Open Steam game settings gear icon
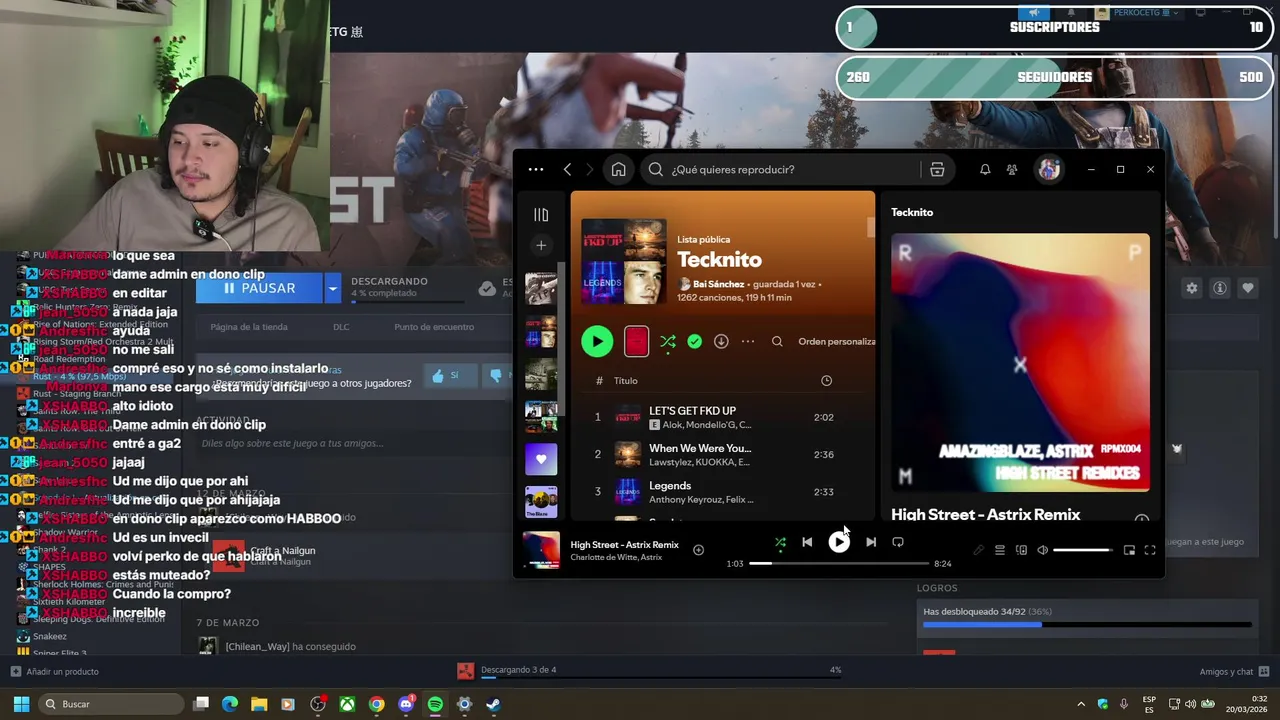 (x=1192, y=288)
